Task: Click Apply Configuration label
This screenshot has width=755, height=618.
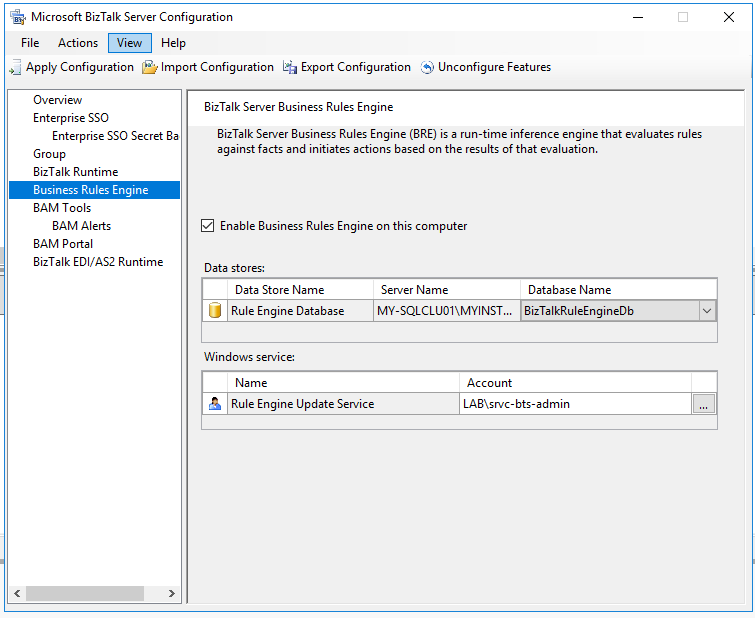Action: [80, 67]
